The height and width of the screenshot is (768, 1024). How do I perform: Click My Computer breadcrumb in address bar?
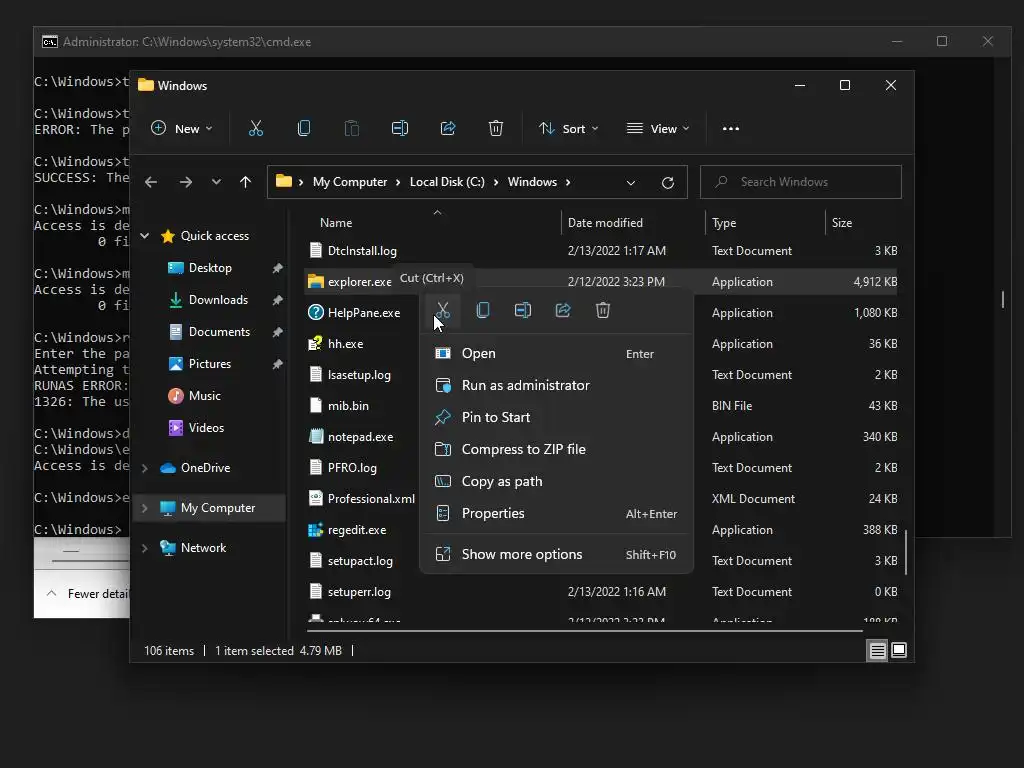[x=350, y=182]
